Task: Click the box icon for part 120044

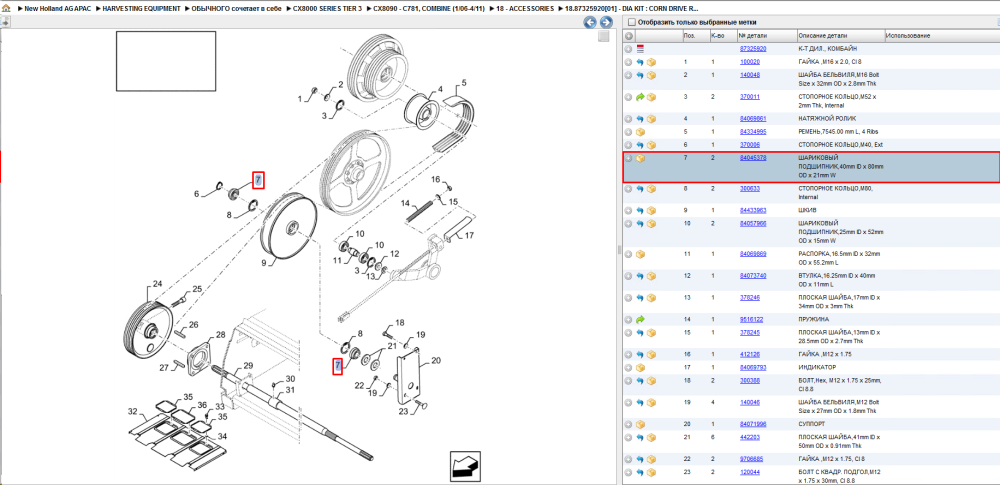Action: 652,472
